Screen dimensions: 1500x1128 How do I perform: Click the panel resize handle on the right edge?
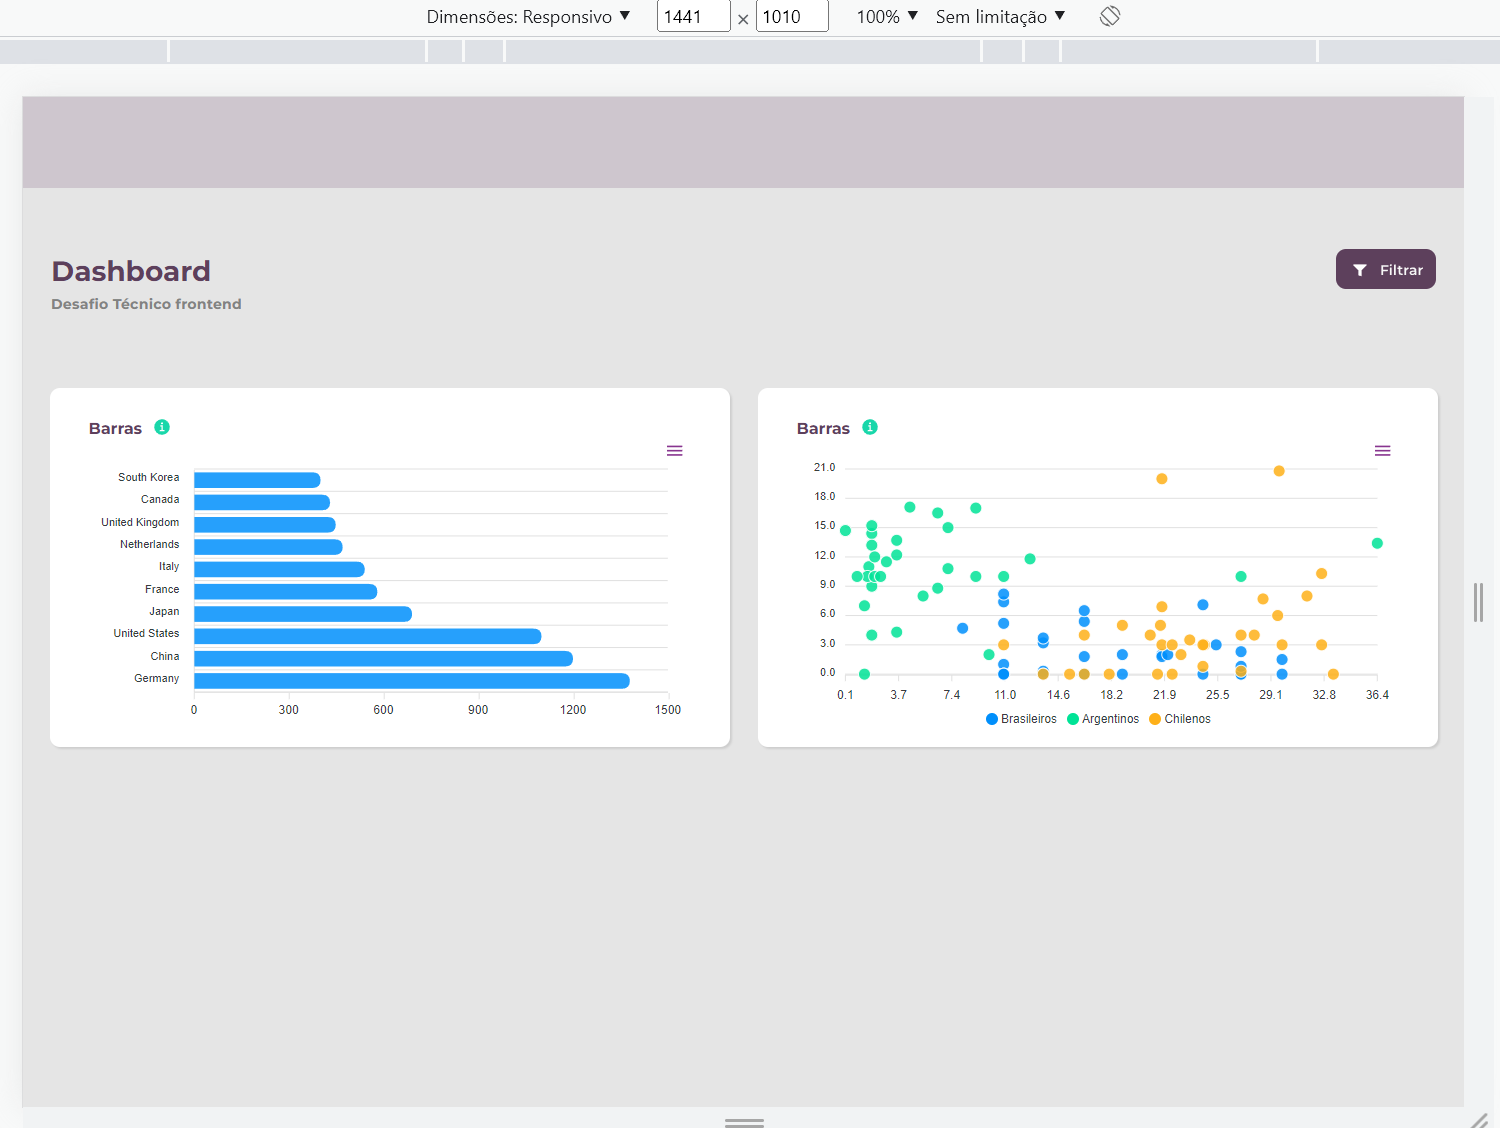click(x=1479, y=602)
